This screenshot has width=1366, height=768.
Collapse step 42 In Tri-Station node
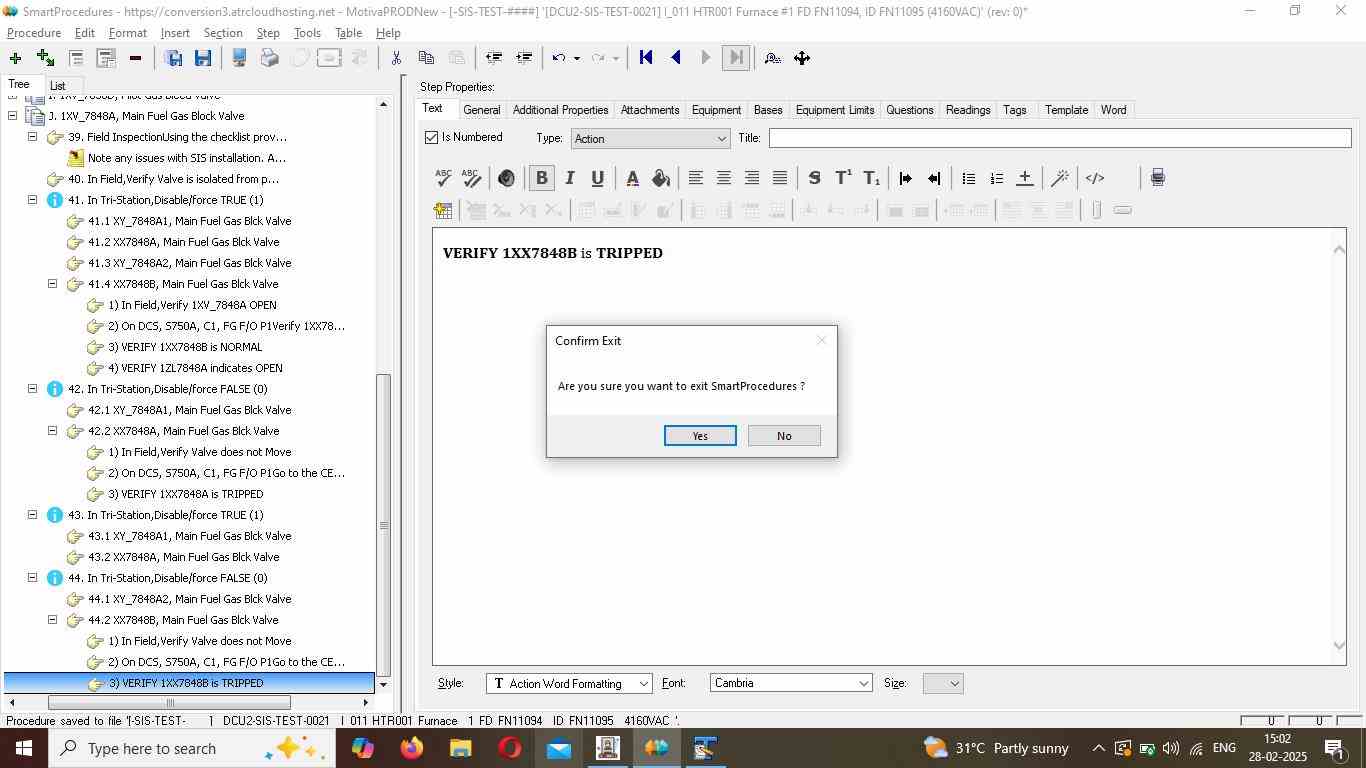[32, 389]
